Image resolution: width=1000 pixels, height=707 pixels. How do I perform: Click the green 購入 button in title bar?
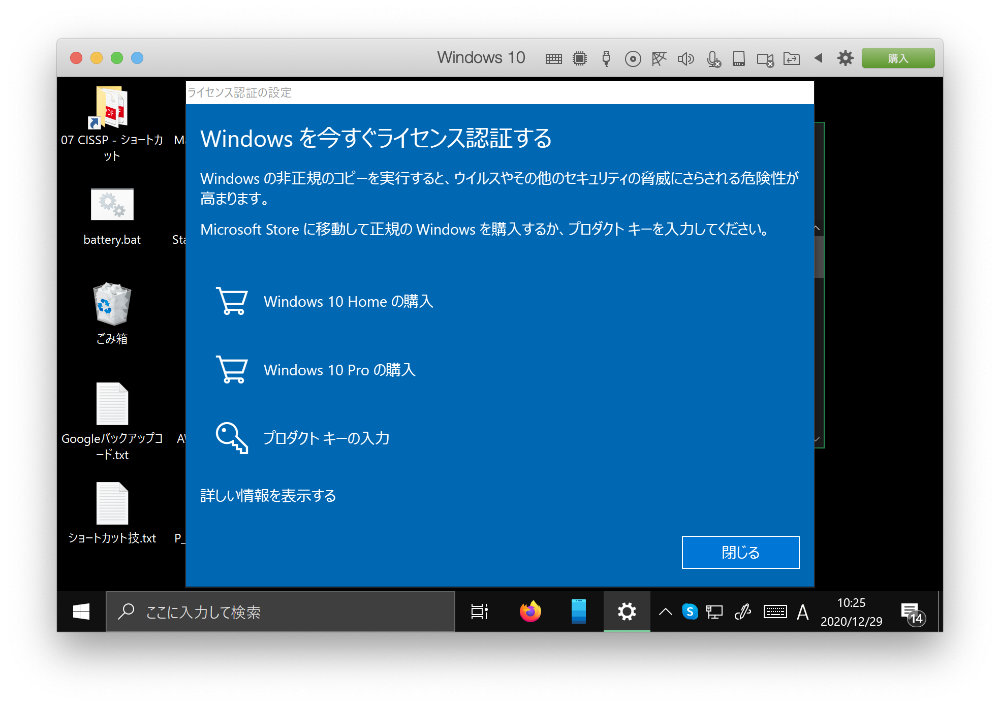[x=898, y=58]
